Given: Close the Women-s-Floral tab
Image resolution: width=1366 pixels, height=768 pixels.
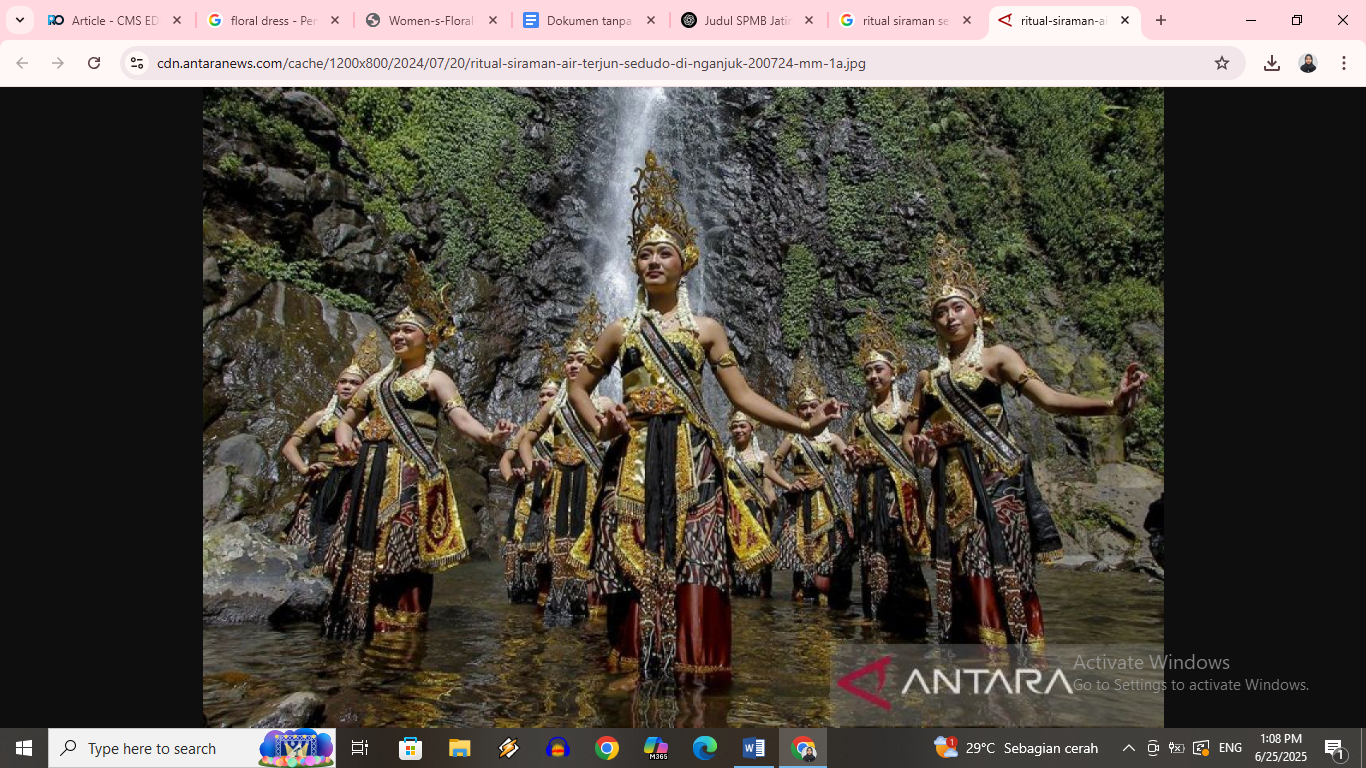Looking at the screenshot, I should (x=493, y=20).
